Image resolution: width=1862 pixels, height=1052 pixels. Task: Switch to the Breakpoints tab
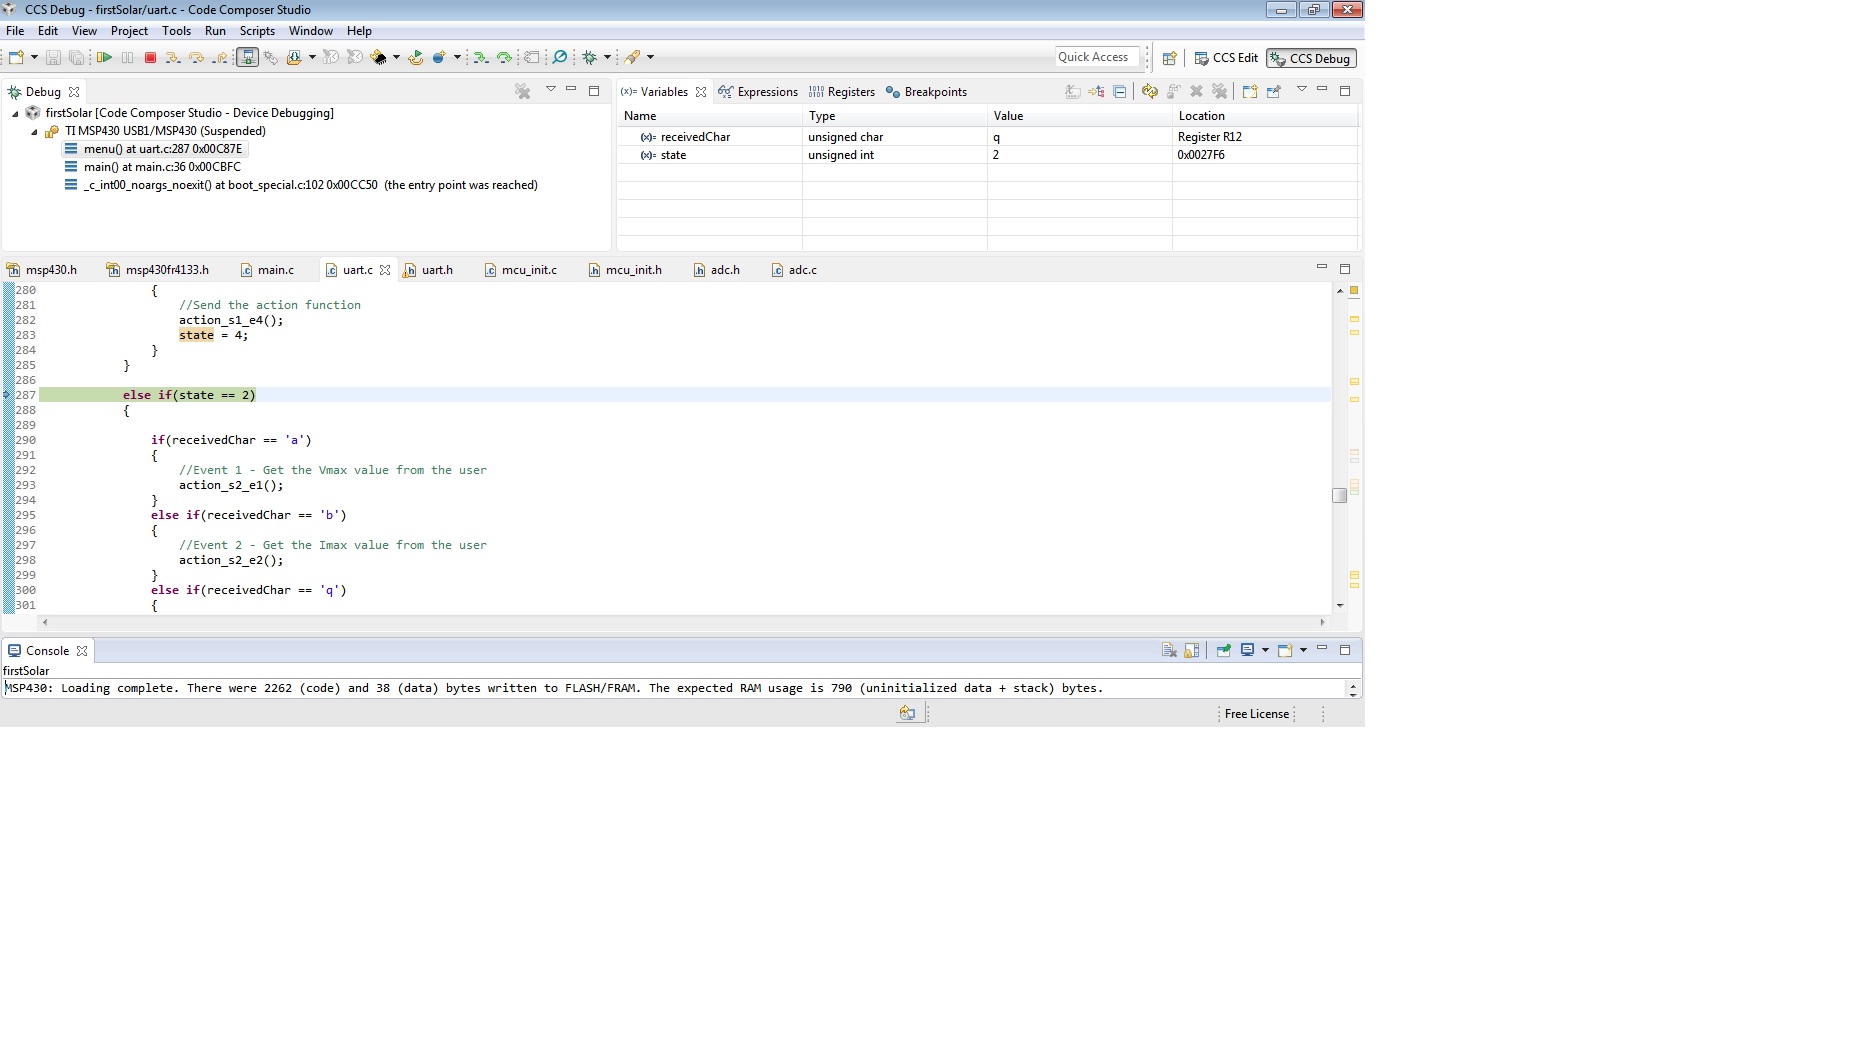pyautogui.click(x=926, y=92)
